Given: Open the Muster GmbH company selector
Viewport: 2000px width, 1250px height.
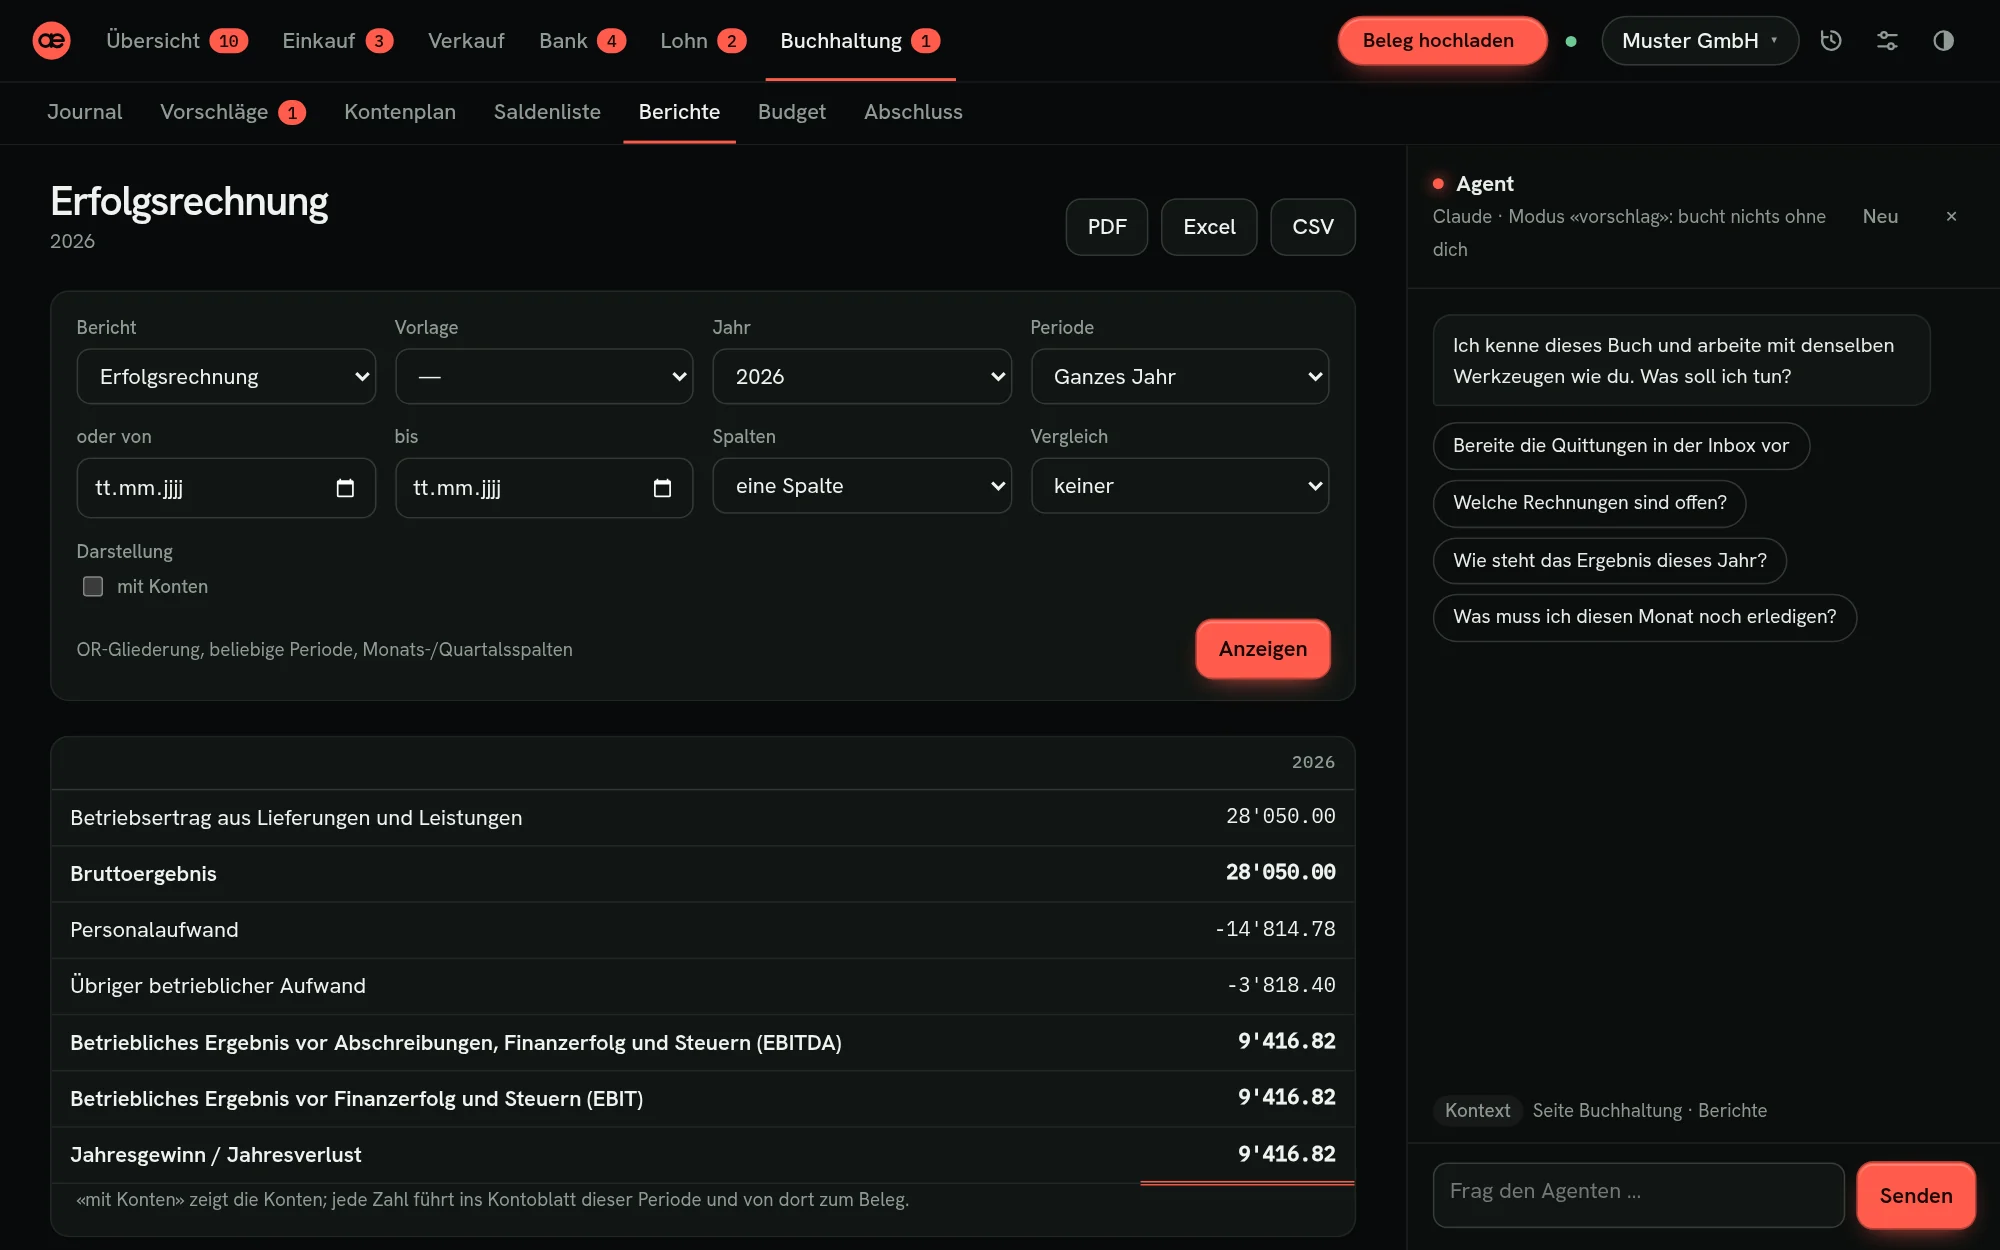Looking at the screenshot, I should click(x=1699, y=41).
